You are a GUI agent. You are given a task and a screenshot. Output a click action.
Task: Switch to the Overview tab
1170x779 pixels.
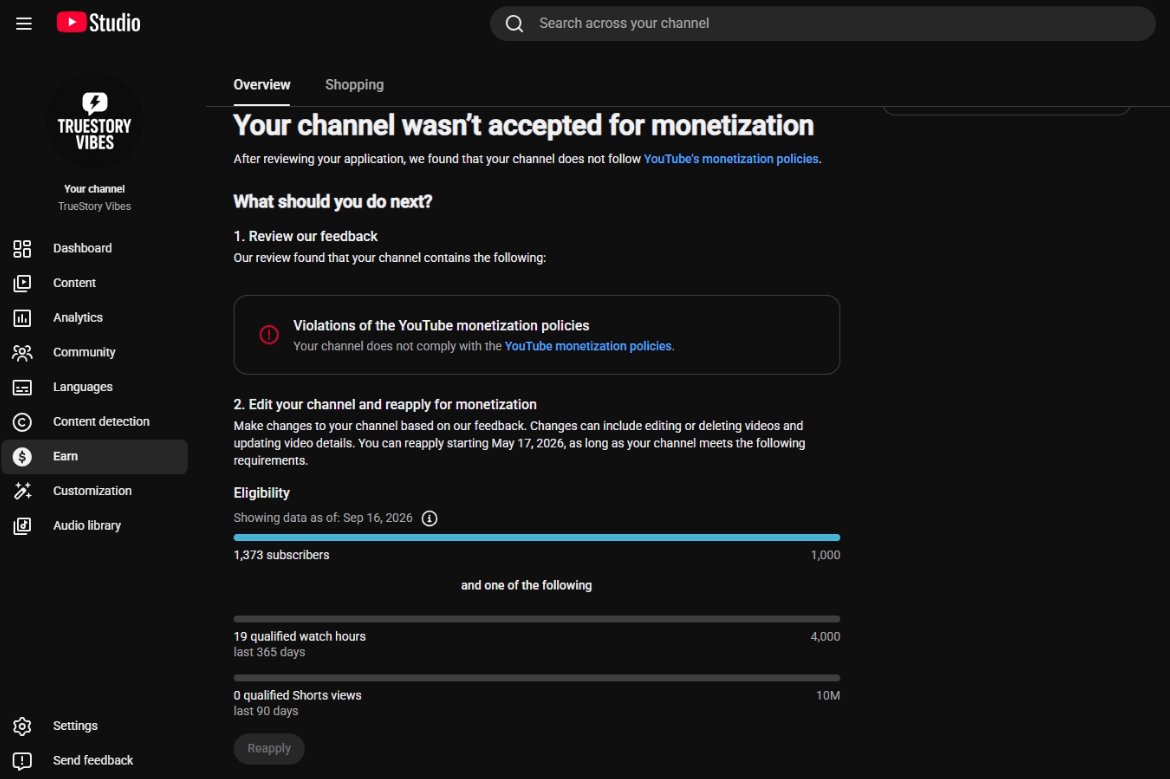[x=261, y=85]
